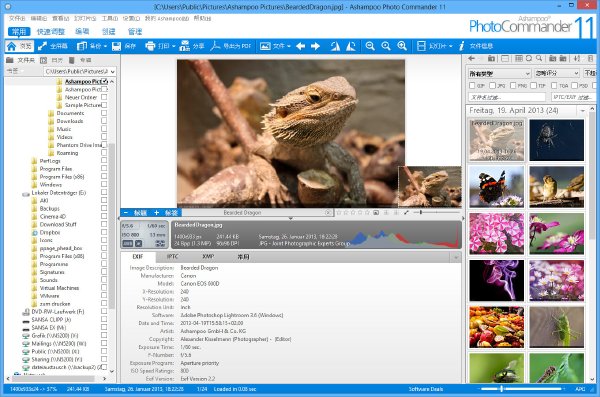Click the back arrow in thumbnail panel
The image size is (600, 397).
[472, 59]
